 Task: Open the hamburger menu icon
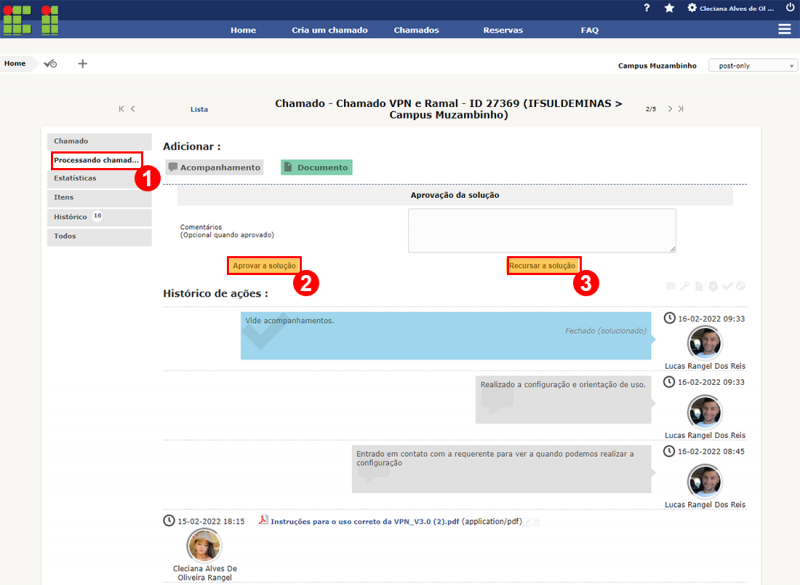(784, 30)
